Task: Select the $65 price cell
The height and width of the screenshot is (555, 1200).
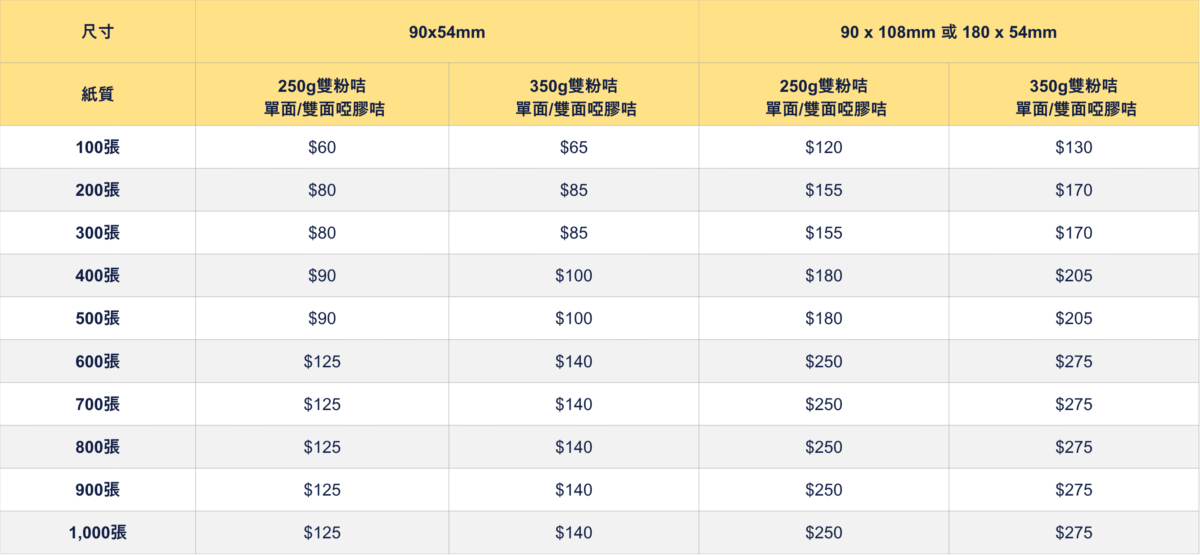Action: (x=573, y=148)
